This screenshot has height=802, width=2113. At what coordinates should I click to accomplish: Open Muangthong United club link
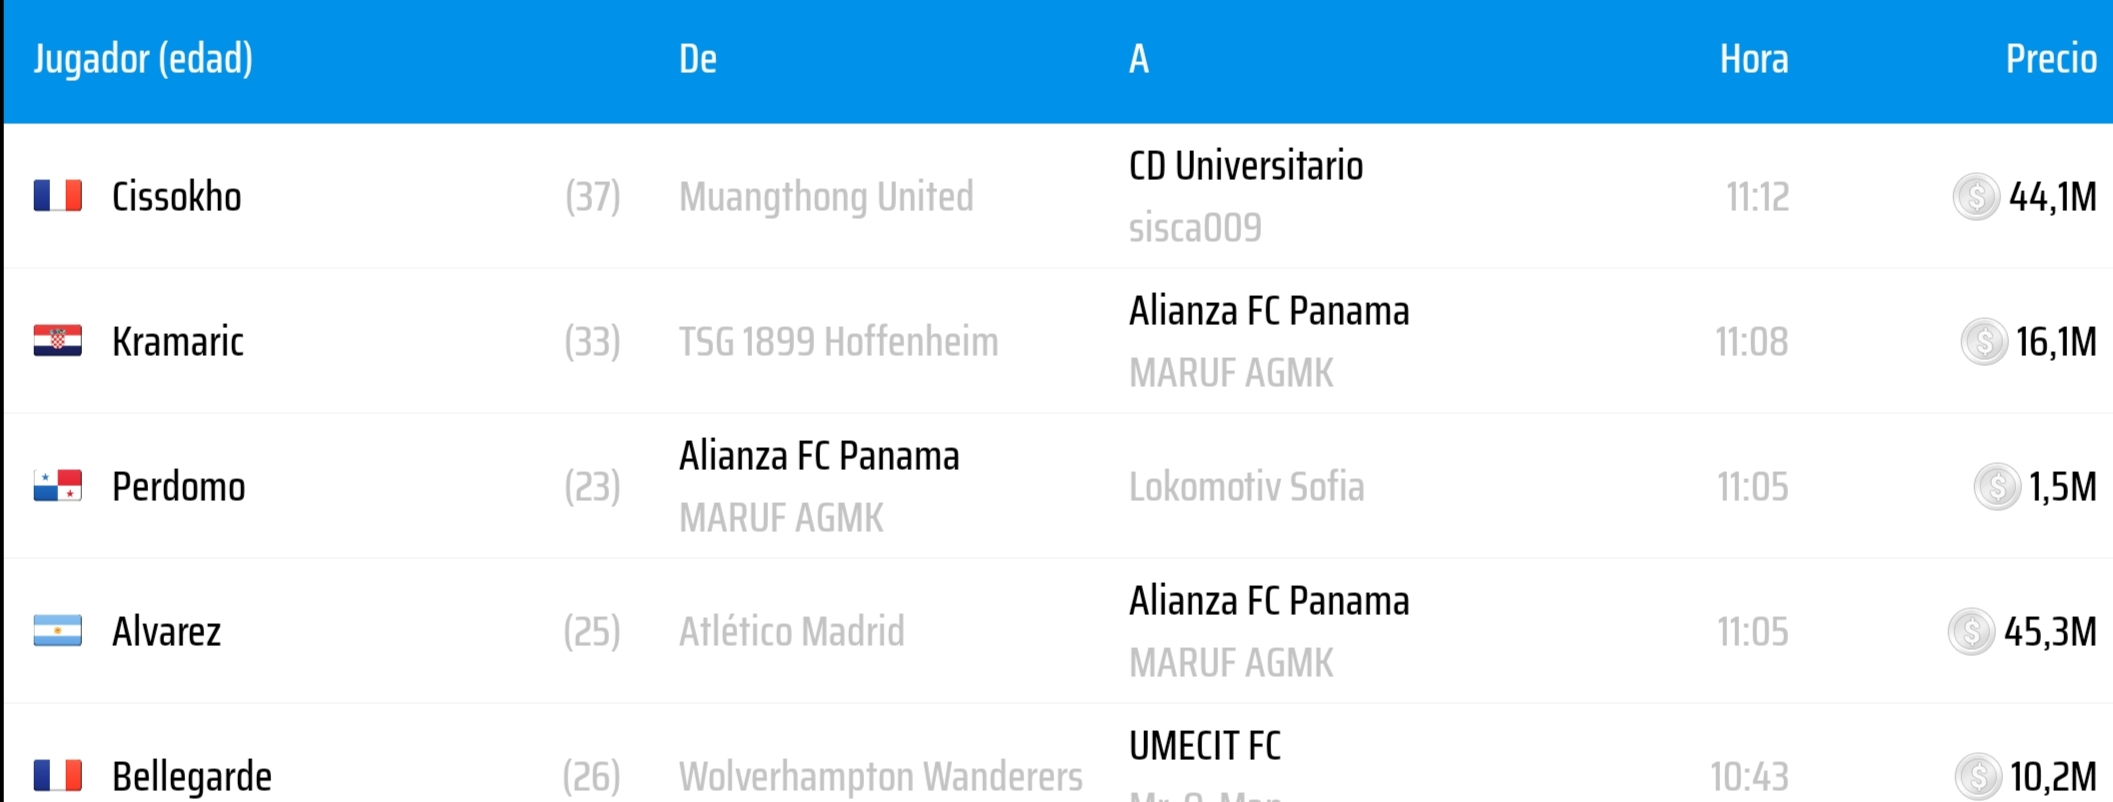[825, 197]
